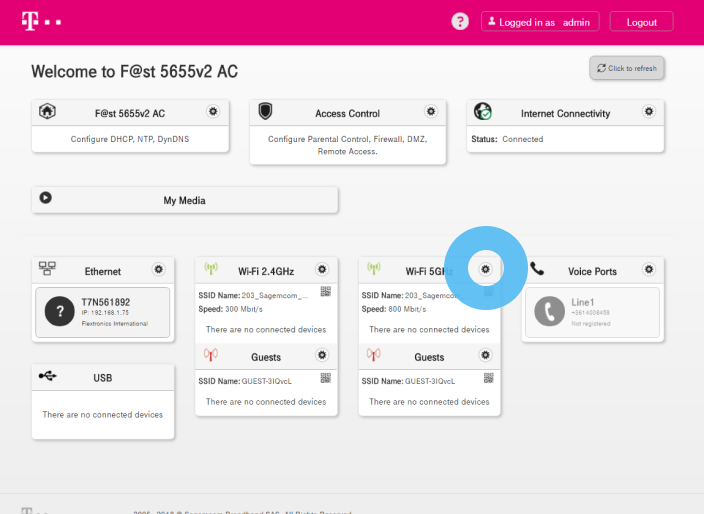Open Wi-Fi 2.4GHz settings gear
This screenshot has width=704, height=514.
[x=322, y=270]
